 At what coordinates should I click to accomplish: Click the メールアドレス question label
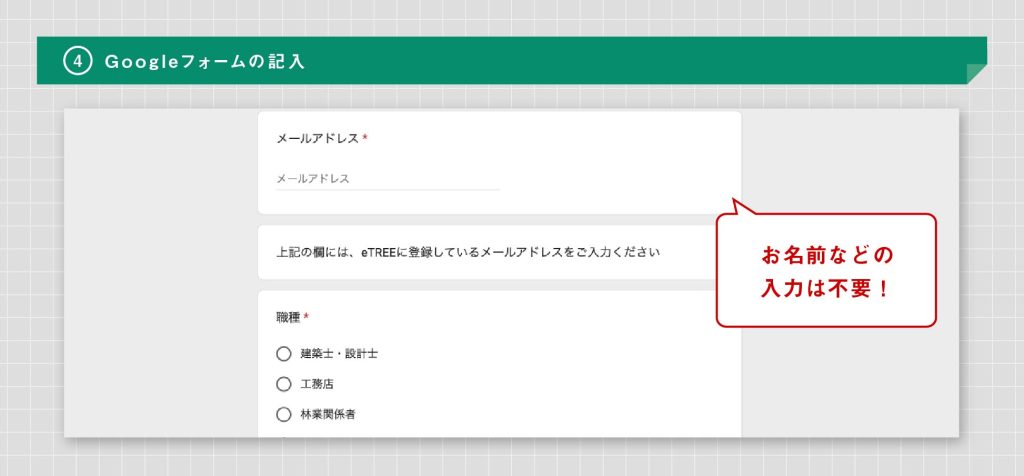pos(317,139)
